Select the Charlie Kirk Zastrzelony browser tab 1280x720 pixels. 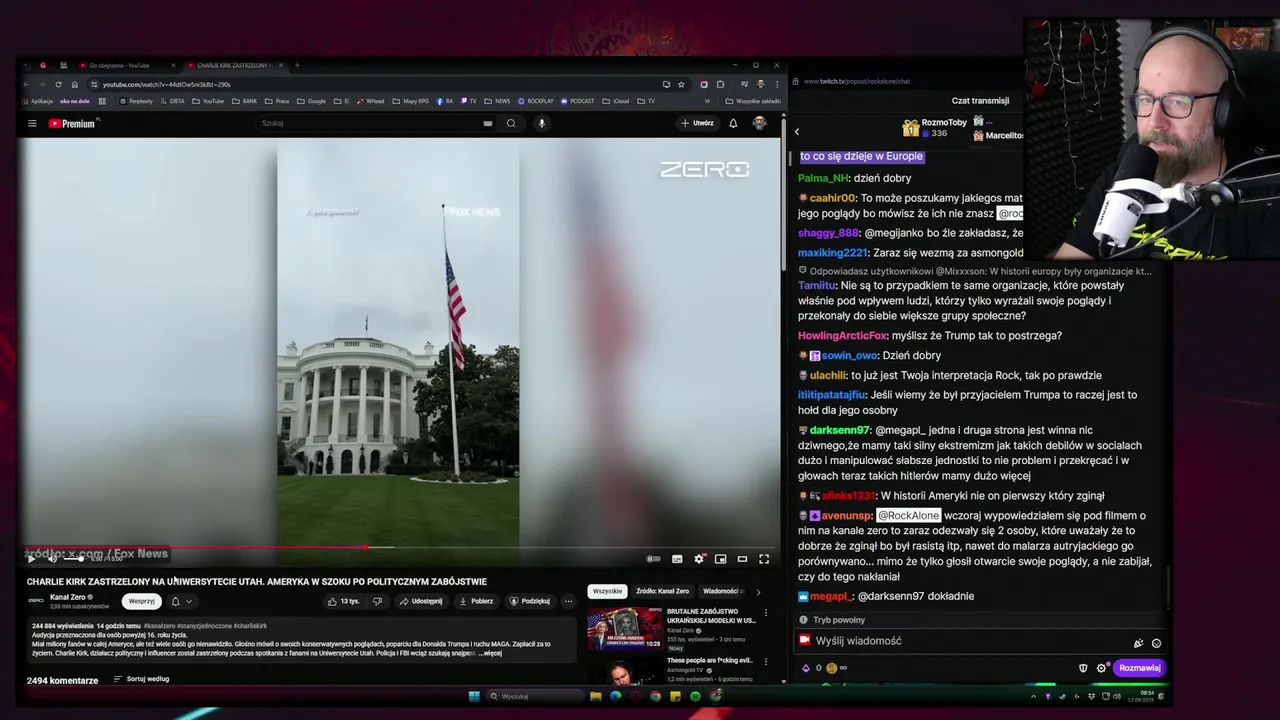click(x=235, y=65)
